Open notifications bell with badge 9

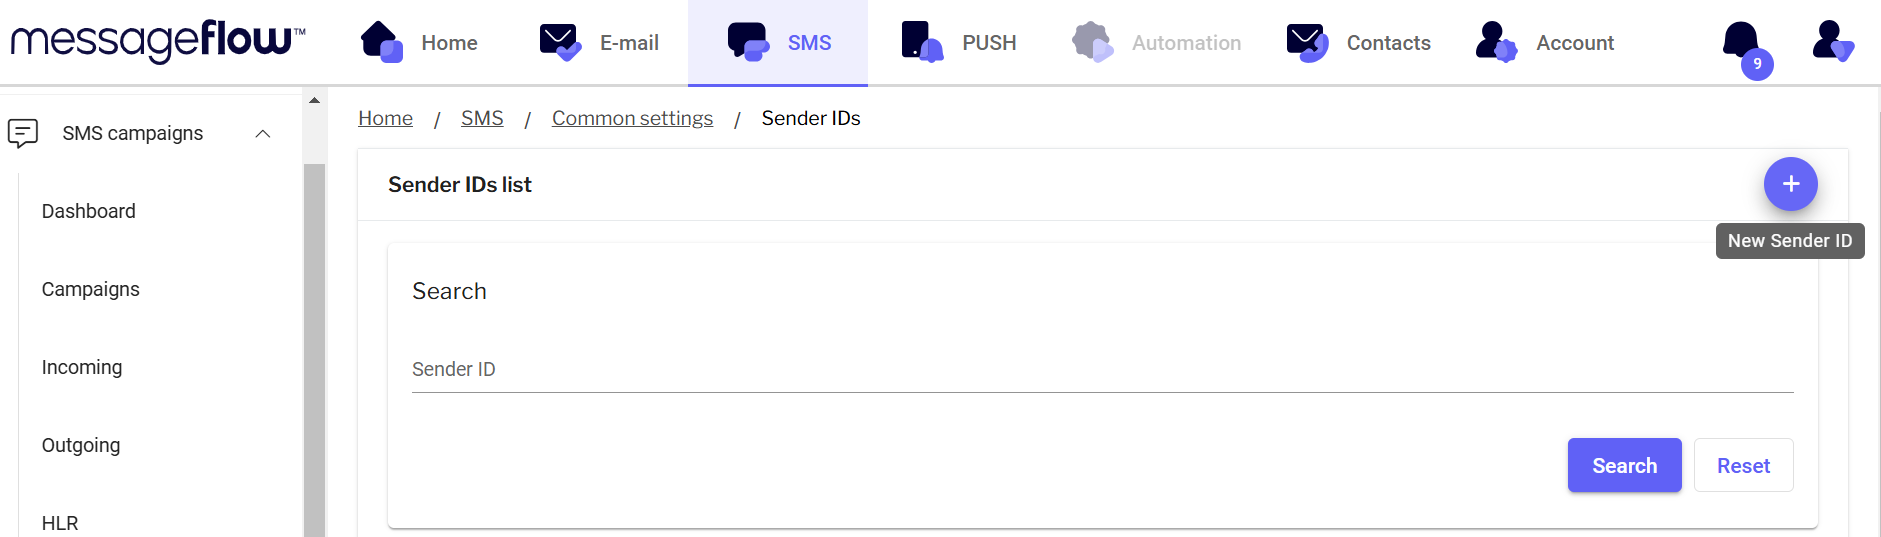tap(1743, 44)
